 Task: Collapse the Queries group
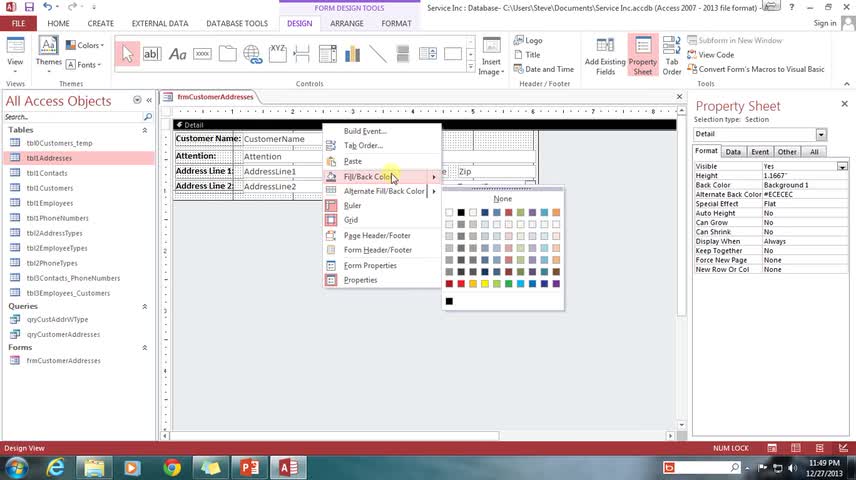click(145, 306)
